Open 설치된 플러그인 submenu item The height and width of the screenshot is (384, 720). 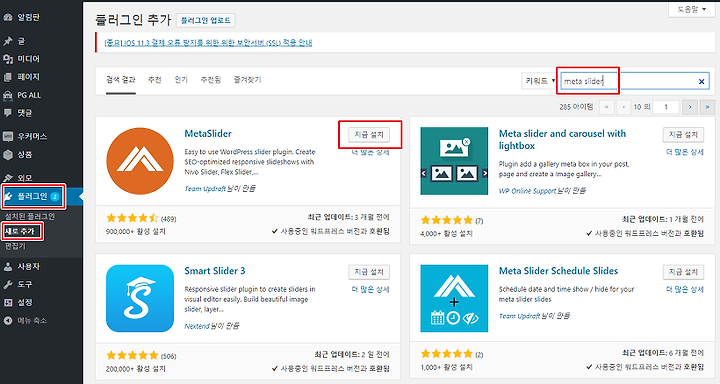(30, 216)
